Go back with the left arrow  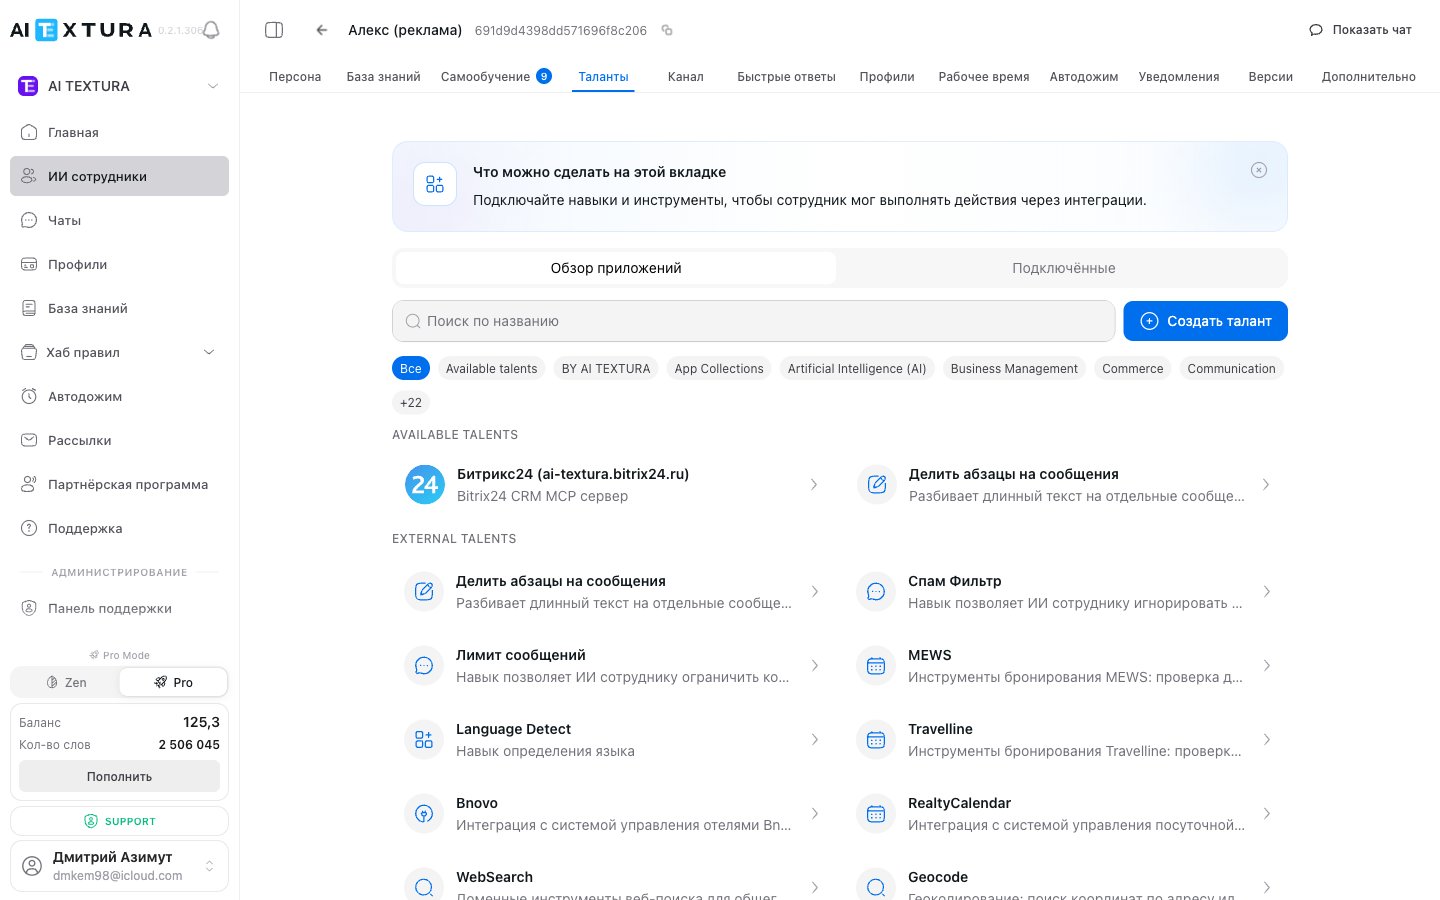click(322, 30)
